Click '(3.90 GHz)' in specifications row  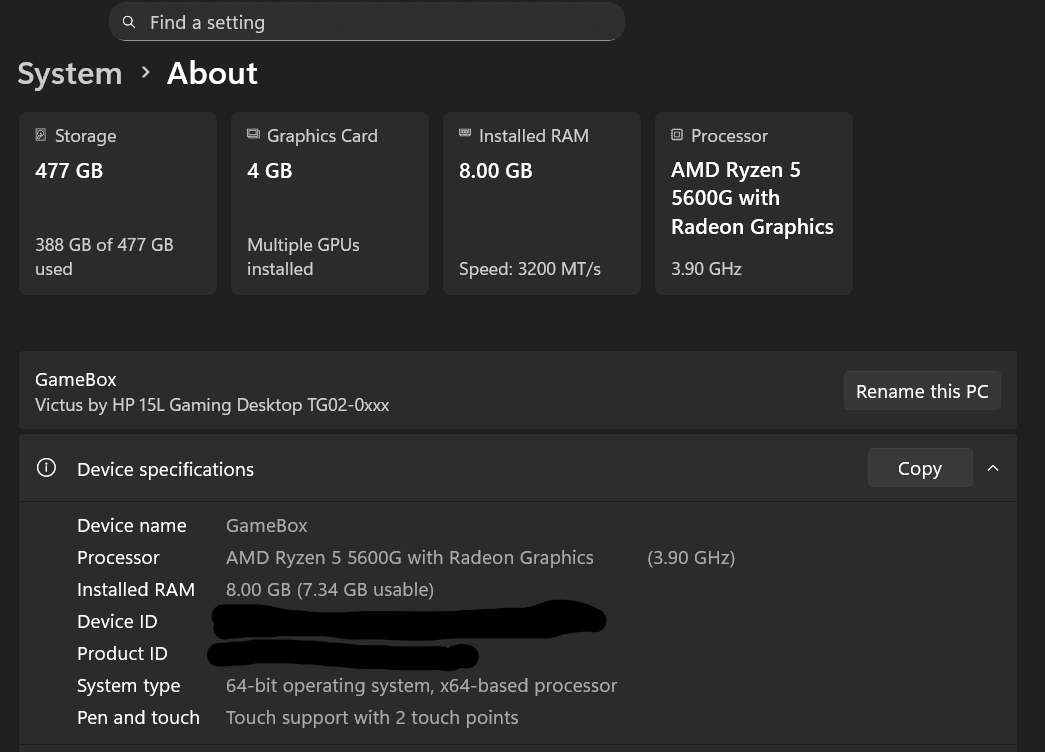(x=691, y=557)
